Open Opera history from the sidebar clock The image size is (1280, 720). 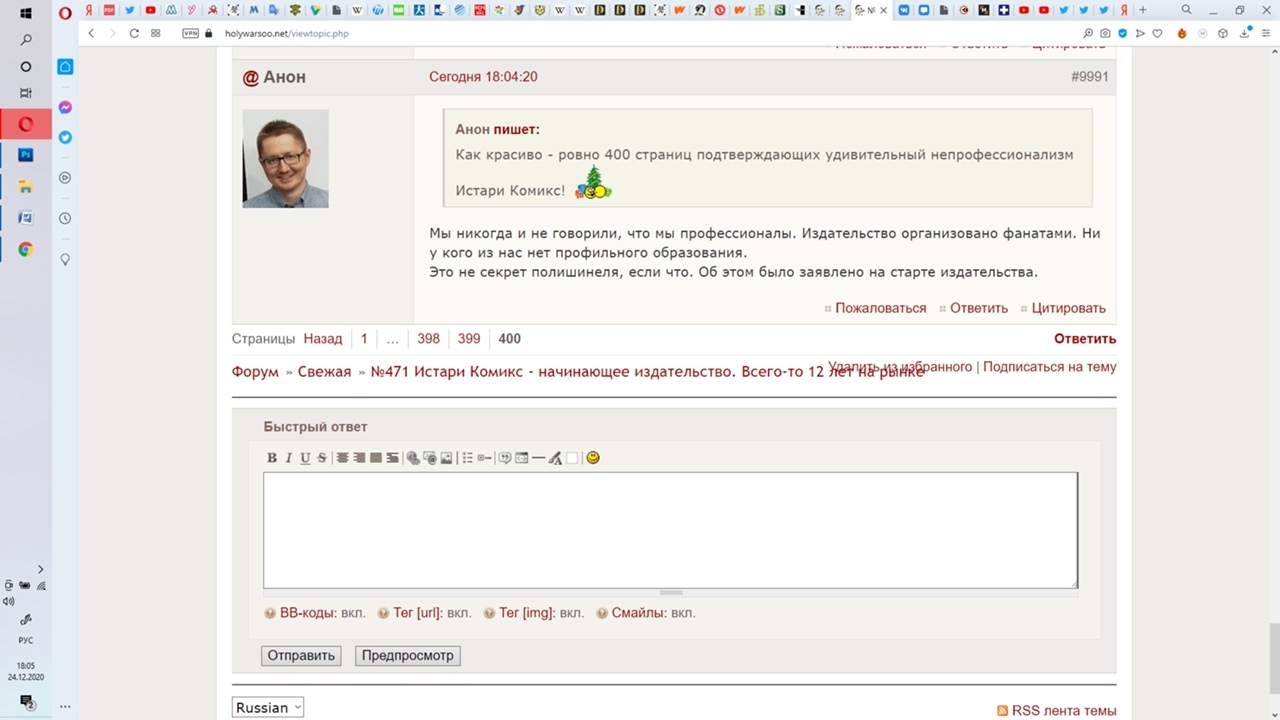(65, 218)
